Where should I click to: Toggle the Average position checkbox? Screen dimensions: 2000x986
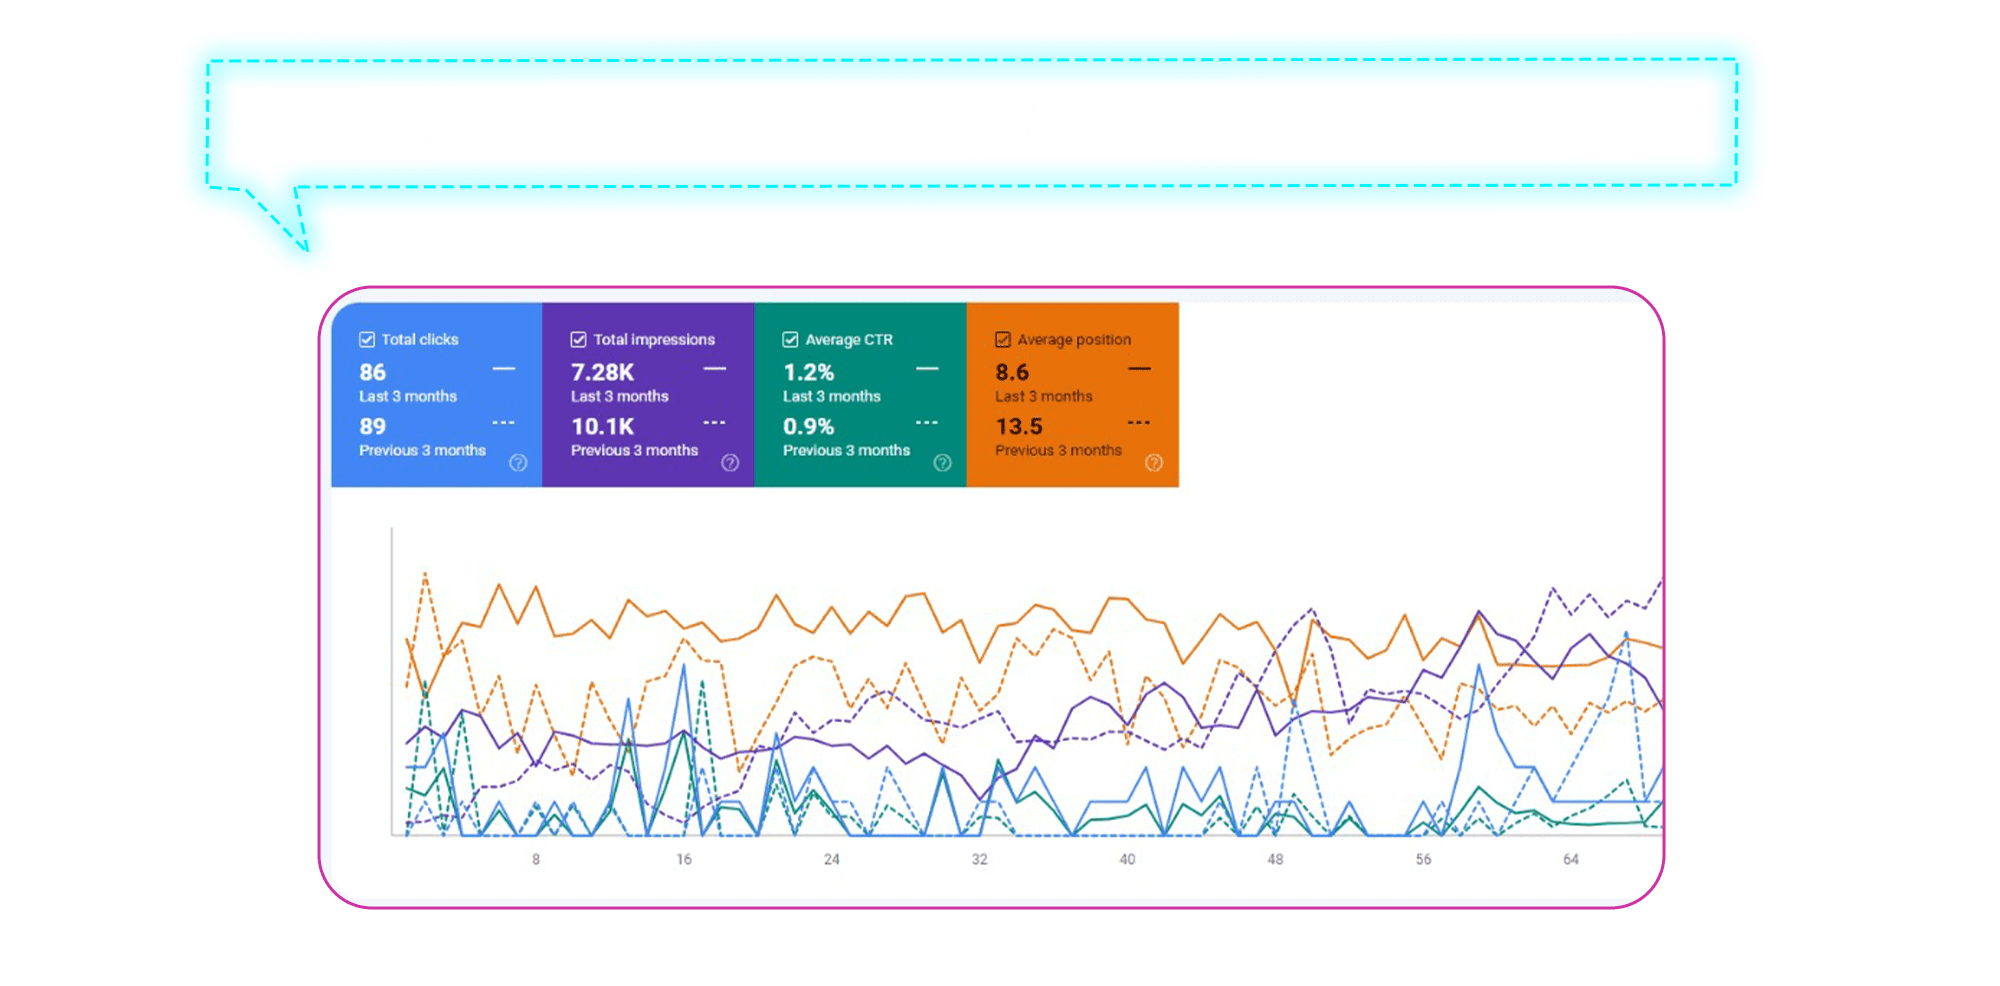(x=1002, y=339)
